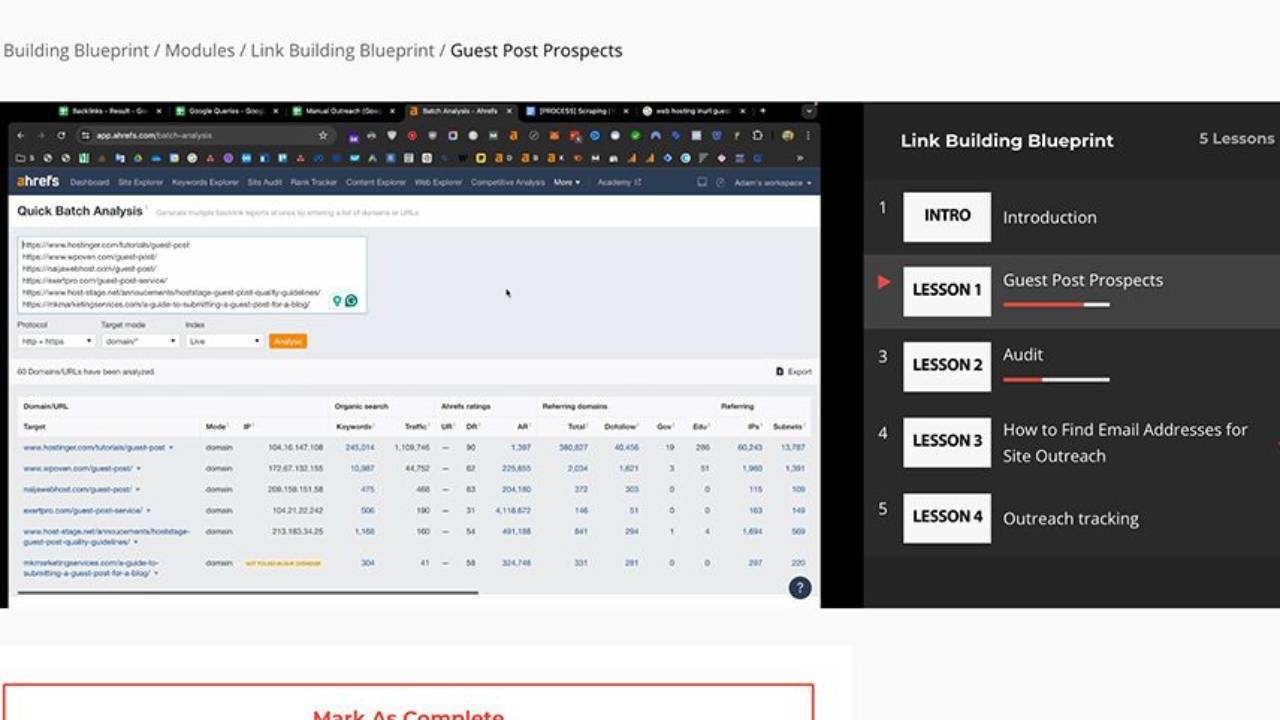Click the bookmark star in the address bar
Screen dimensions: 1280x720
pyautogui.click(x=323, y=135)
